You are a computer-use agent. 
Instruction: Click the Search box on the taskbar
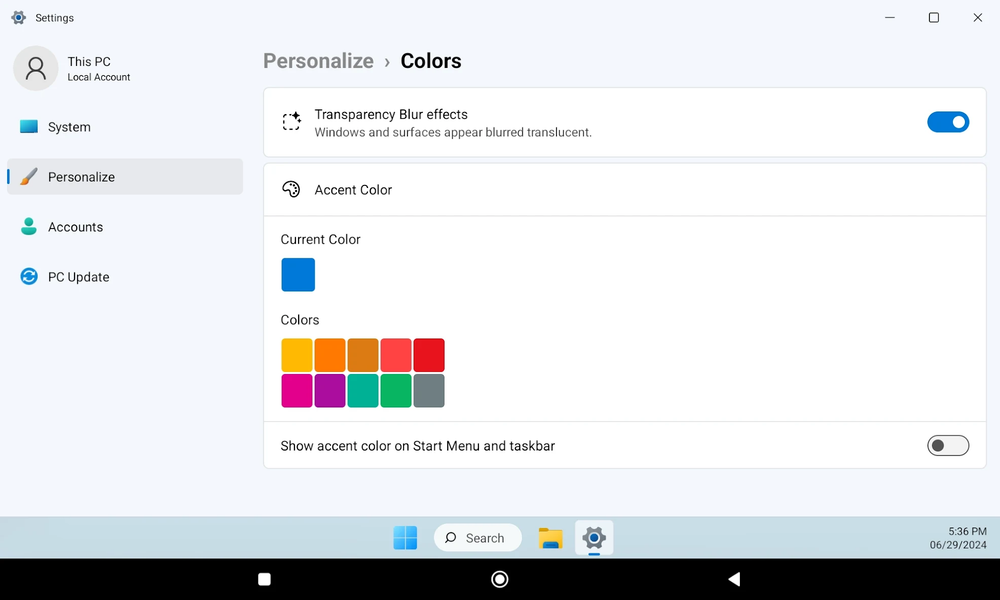(x=478, y=538)
